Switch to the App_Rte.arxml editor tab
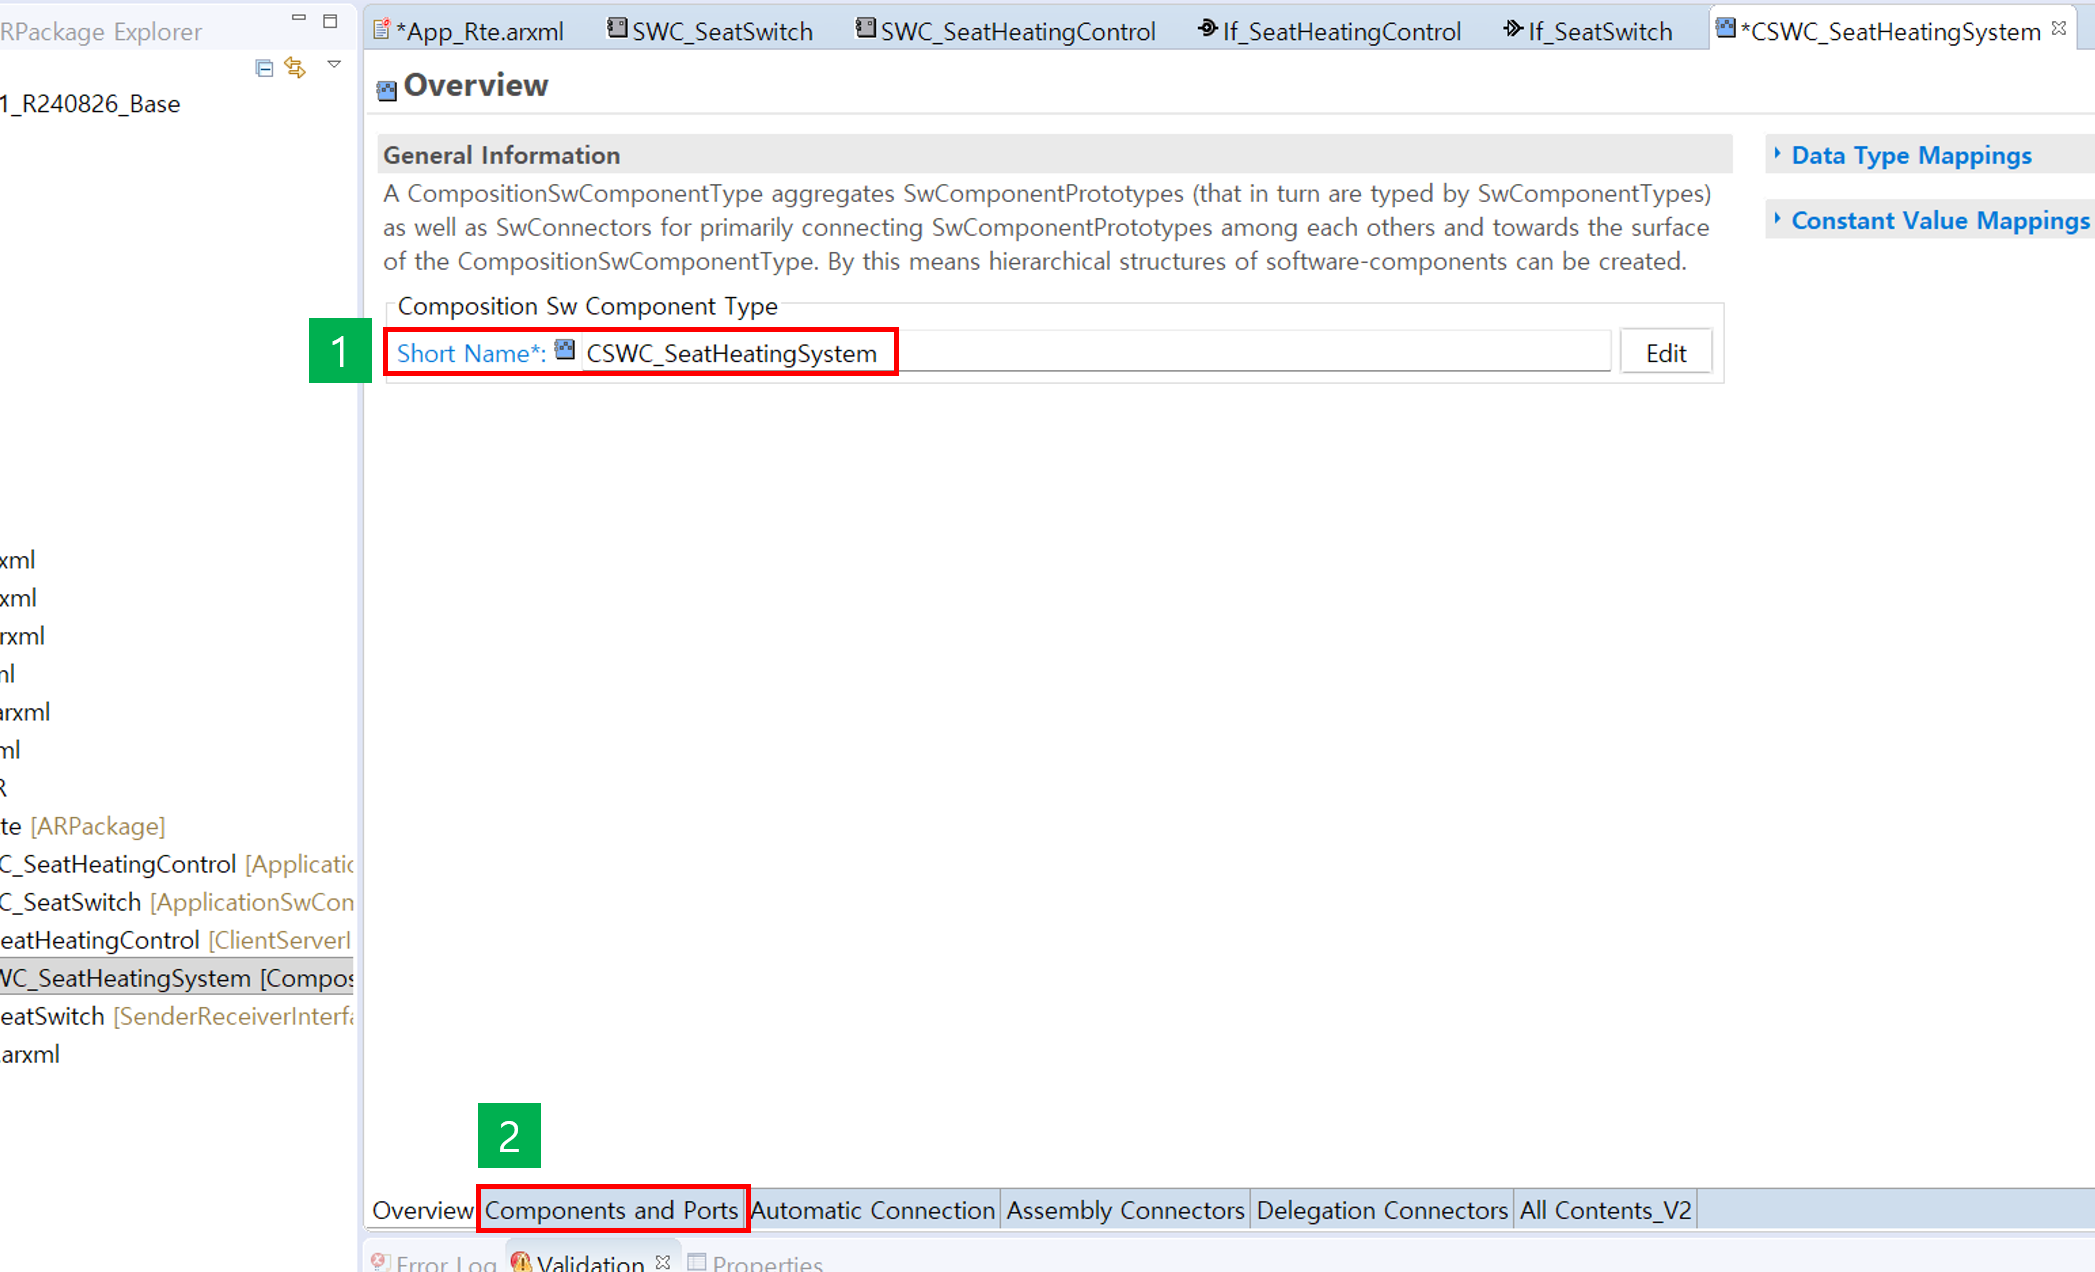 point(478,32)
